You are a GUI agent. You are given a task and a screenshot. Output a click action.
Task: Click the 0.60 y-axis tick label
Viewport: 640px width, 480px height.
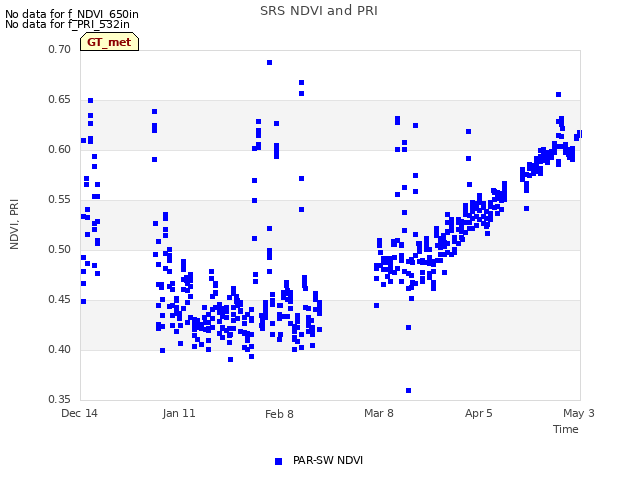click(x=60, y=149)
